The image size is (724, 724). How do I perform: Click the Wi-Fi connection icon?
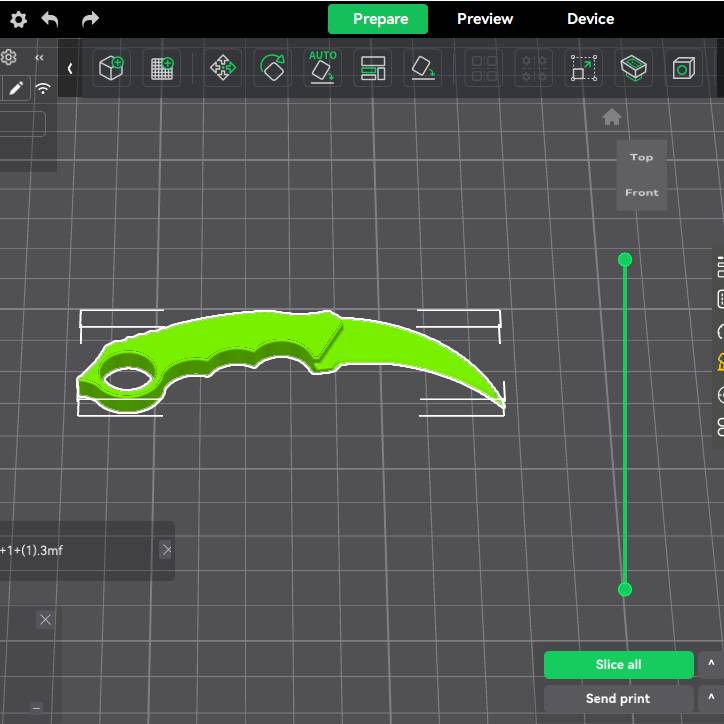pos(43,88)
